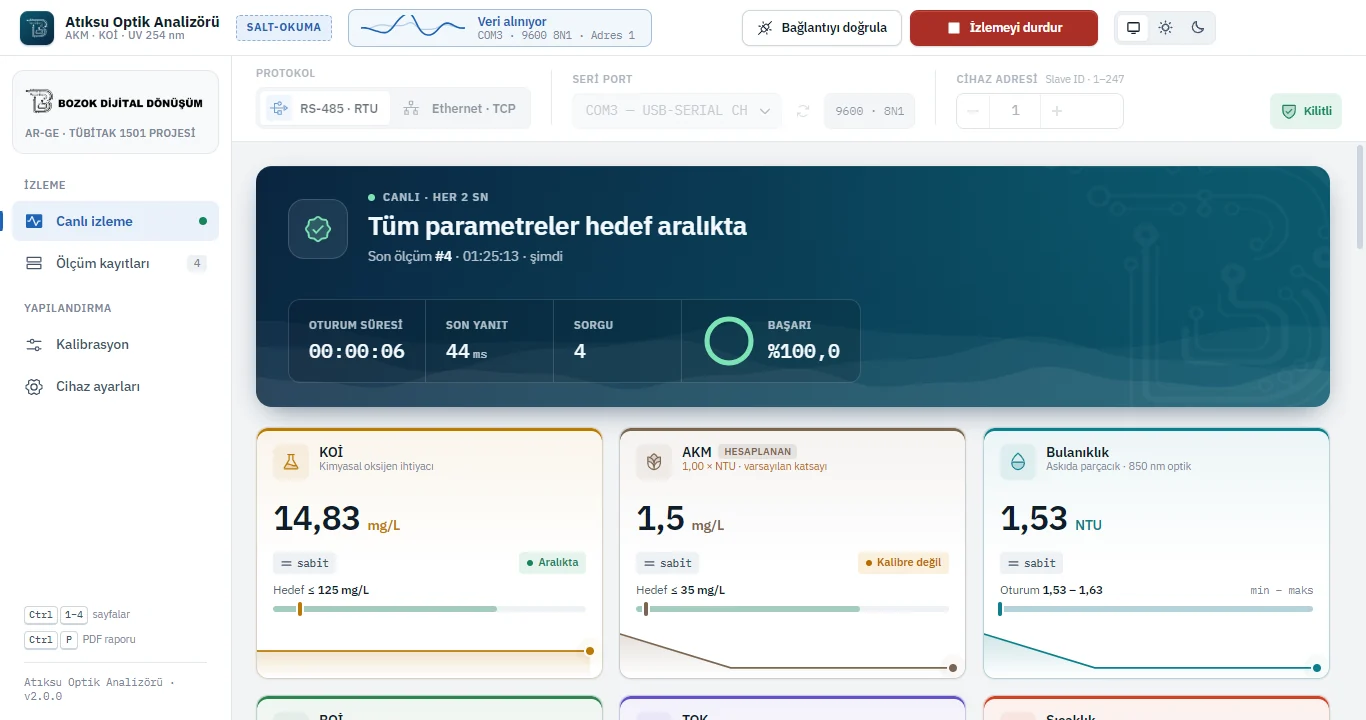
Task: Click the Bulanıklık min–maks range bar
Action: 1157,609
